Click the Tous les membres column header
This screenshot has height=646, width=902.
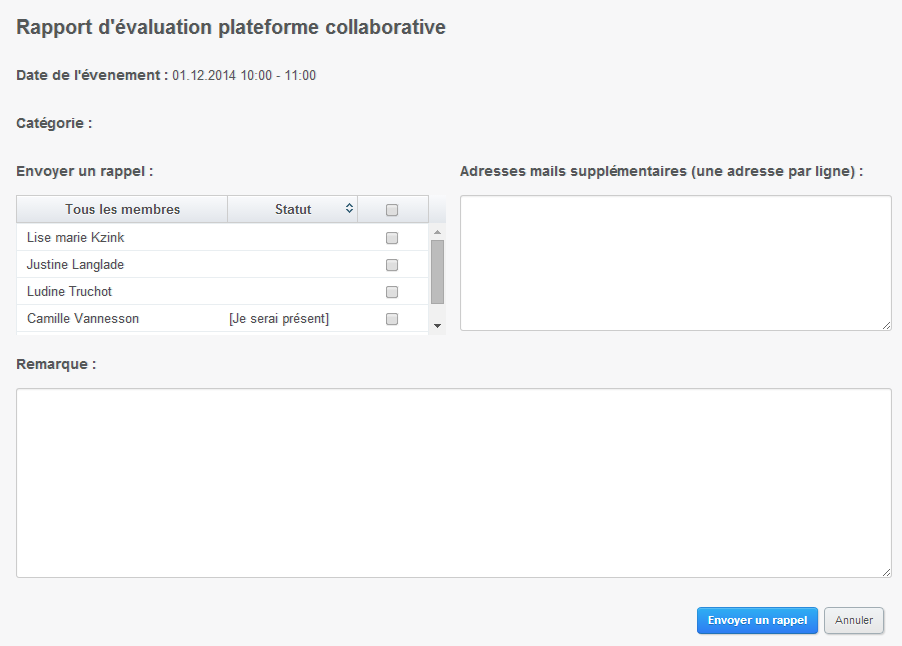122,209
